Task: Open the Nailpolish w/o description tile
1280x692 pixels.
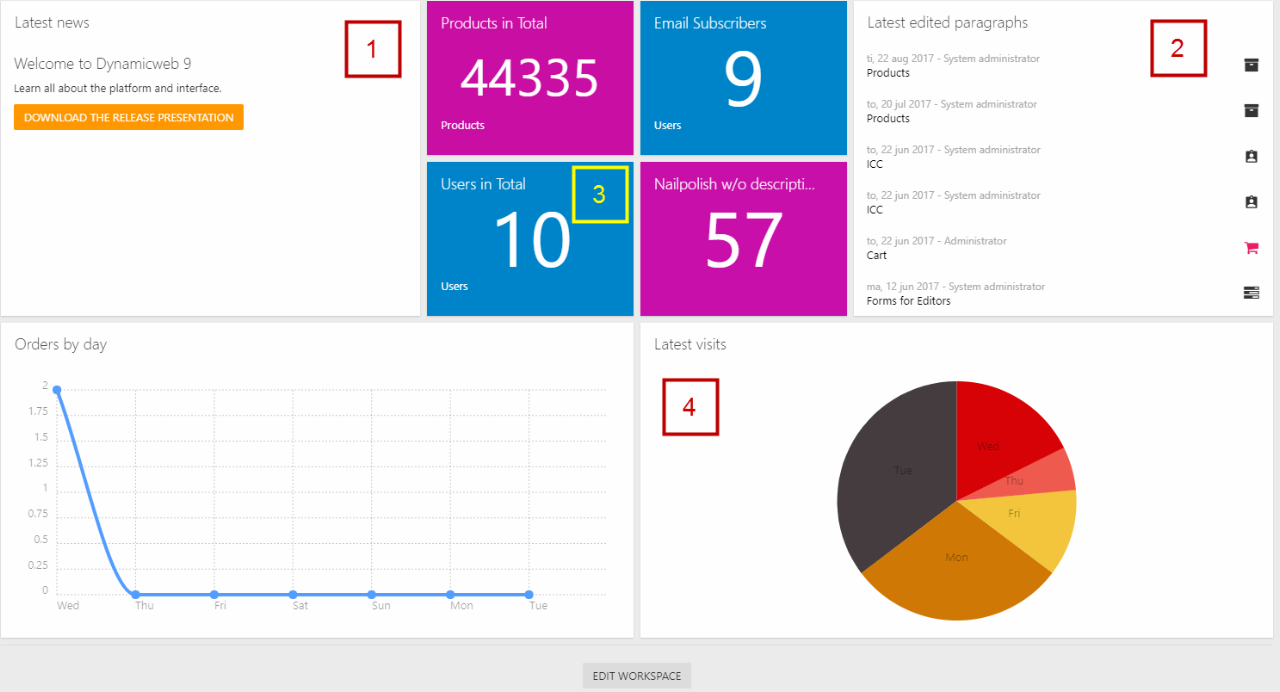Action: point(743,240)
